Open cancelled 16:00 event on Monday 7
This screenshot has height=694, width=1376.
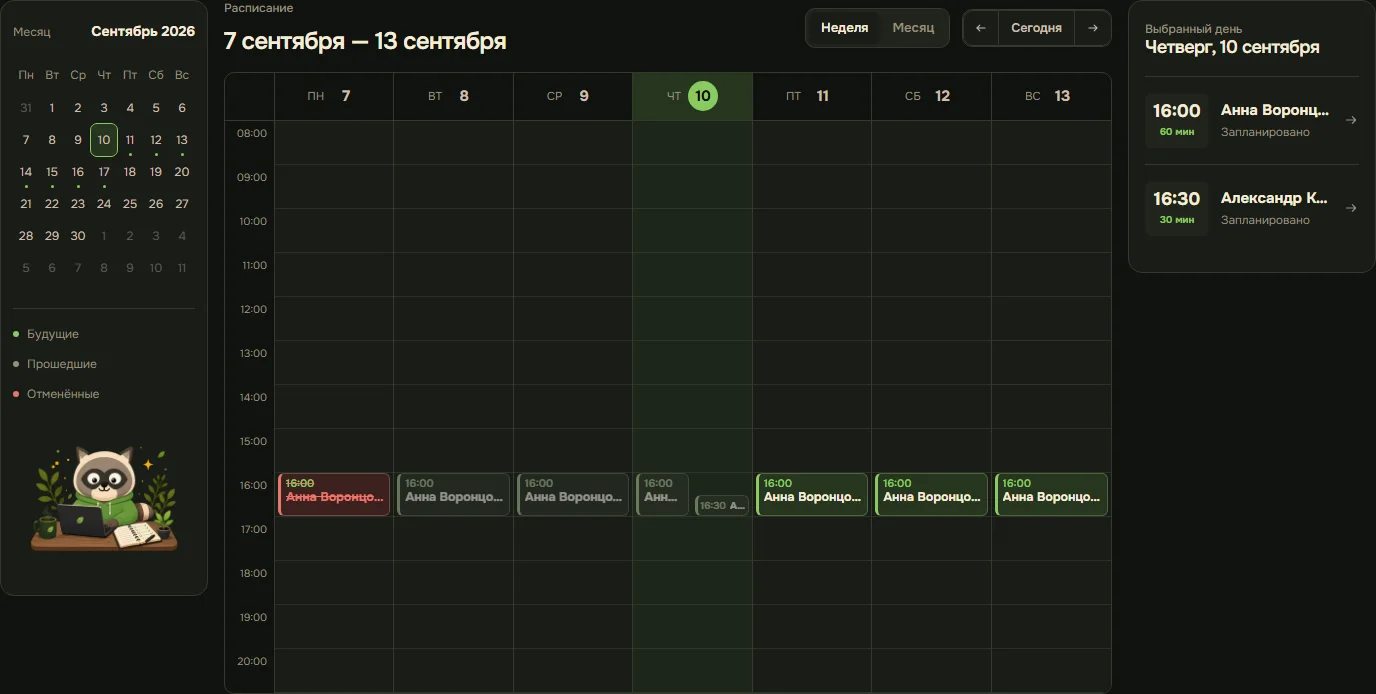(x=334, y=494)
